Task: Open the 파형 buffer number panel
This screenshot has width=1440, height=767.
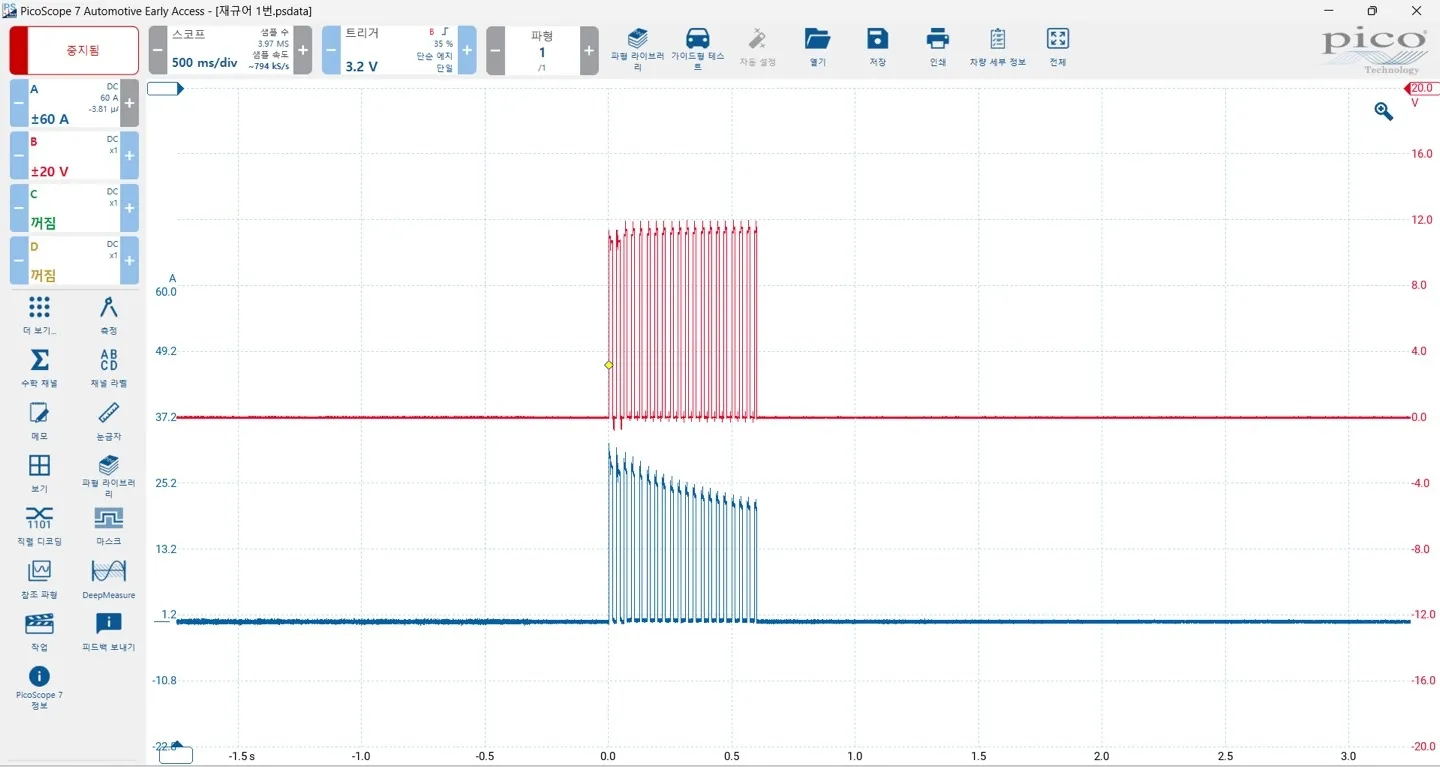Action: pos(542,50)
